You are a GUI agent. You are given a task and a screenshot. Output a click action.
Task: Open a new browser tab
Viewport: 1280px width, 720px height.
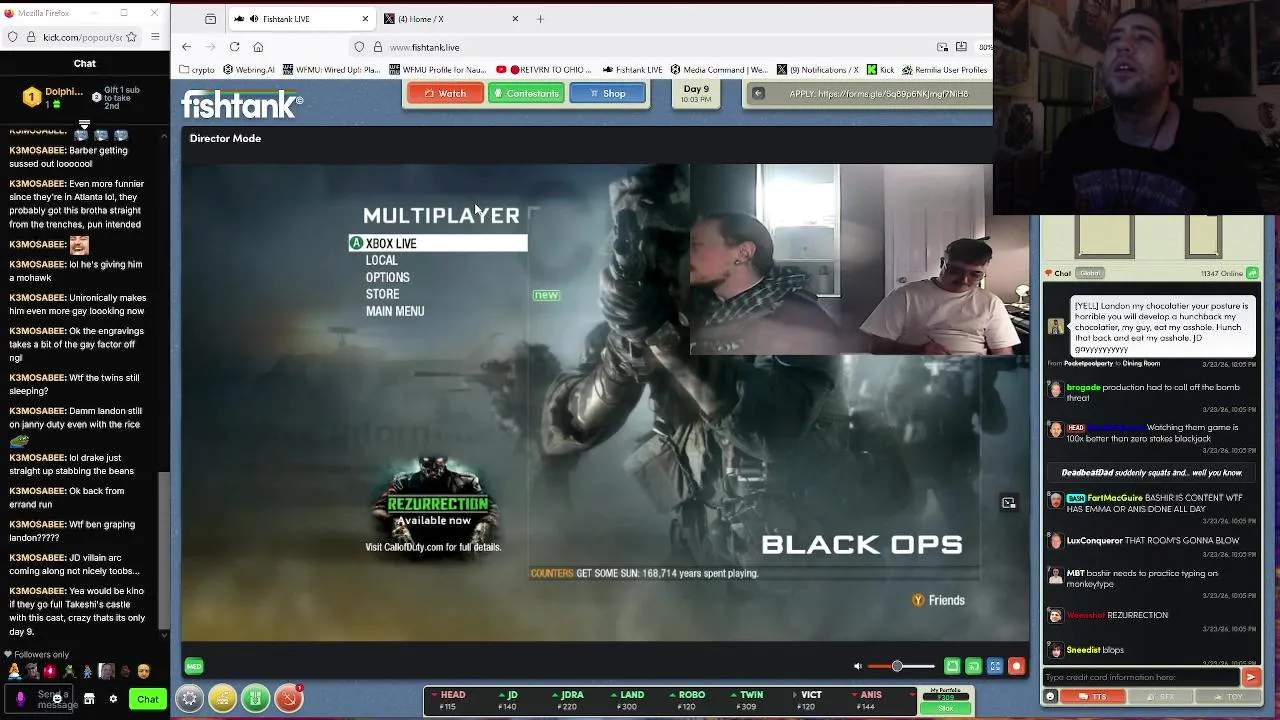(x=540, y=19)
